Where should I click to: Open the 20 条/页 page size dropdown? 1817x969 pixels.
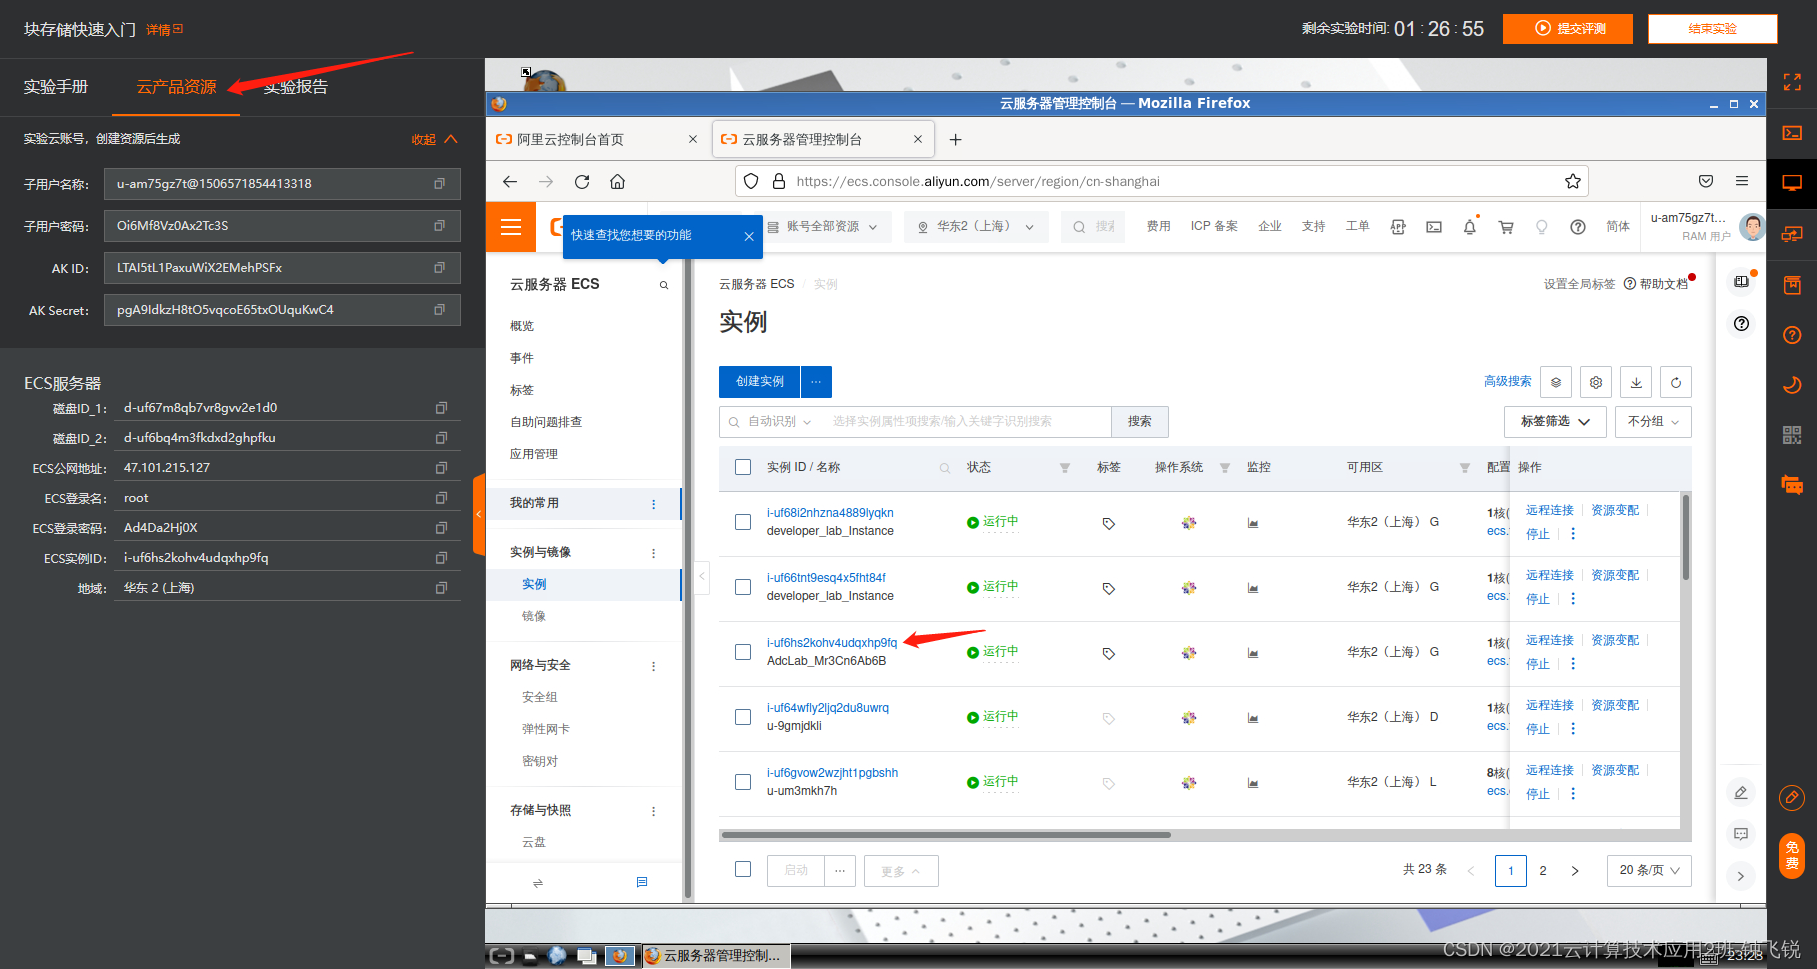click(x=1649, y=870)
